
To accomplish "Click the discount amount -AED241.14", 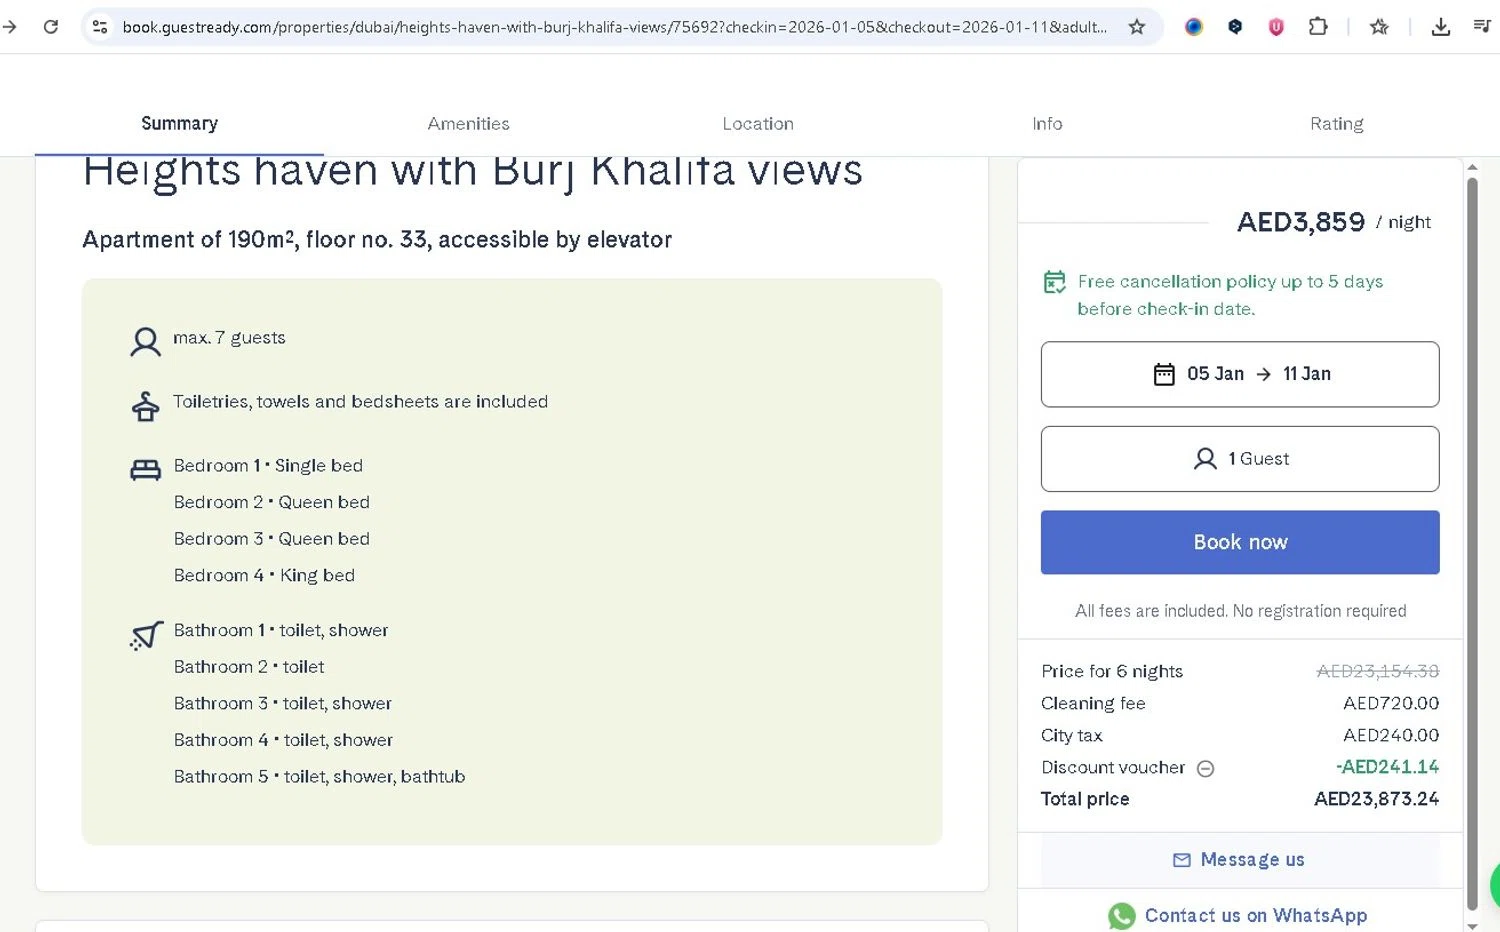I will tap(1388, 767).
